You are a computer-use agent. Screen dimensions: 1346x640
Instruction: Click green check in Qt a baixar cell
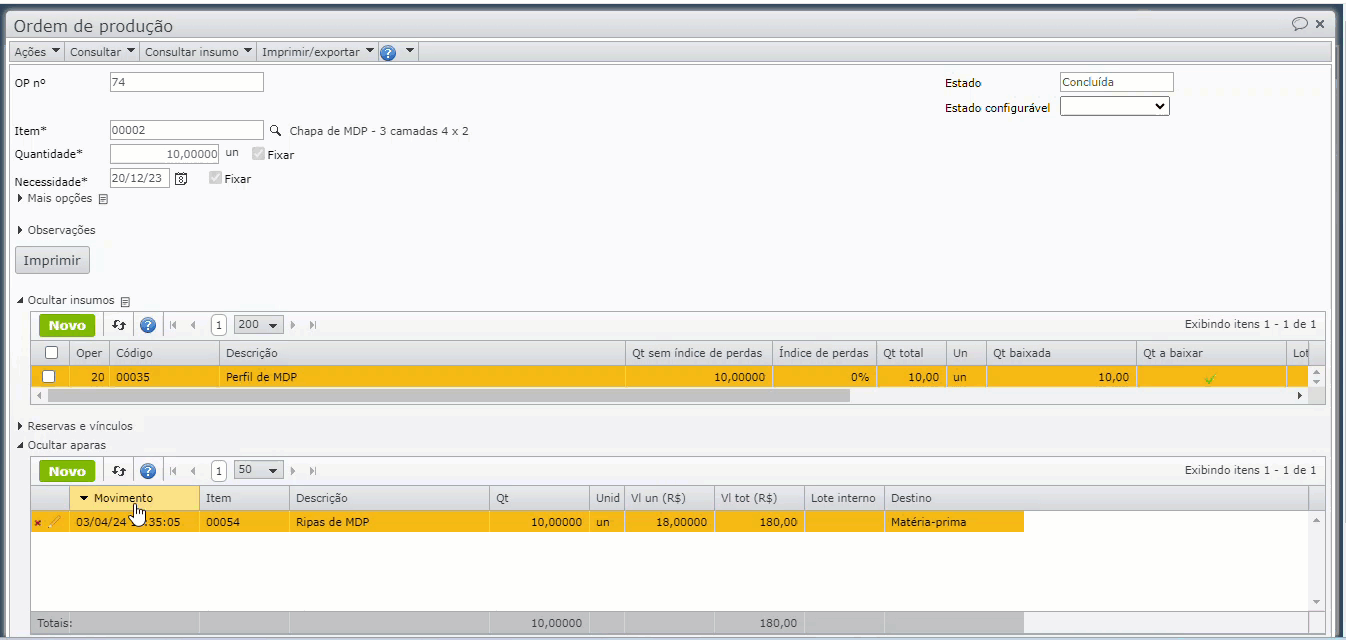point(1209,378)
